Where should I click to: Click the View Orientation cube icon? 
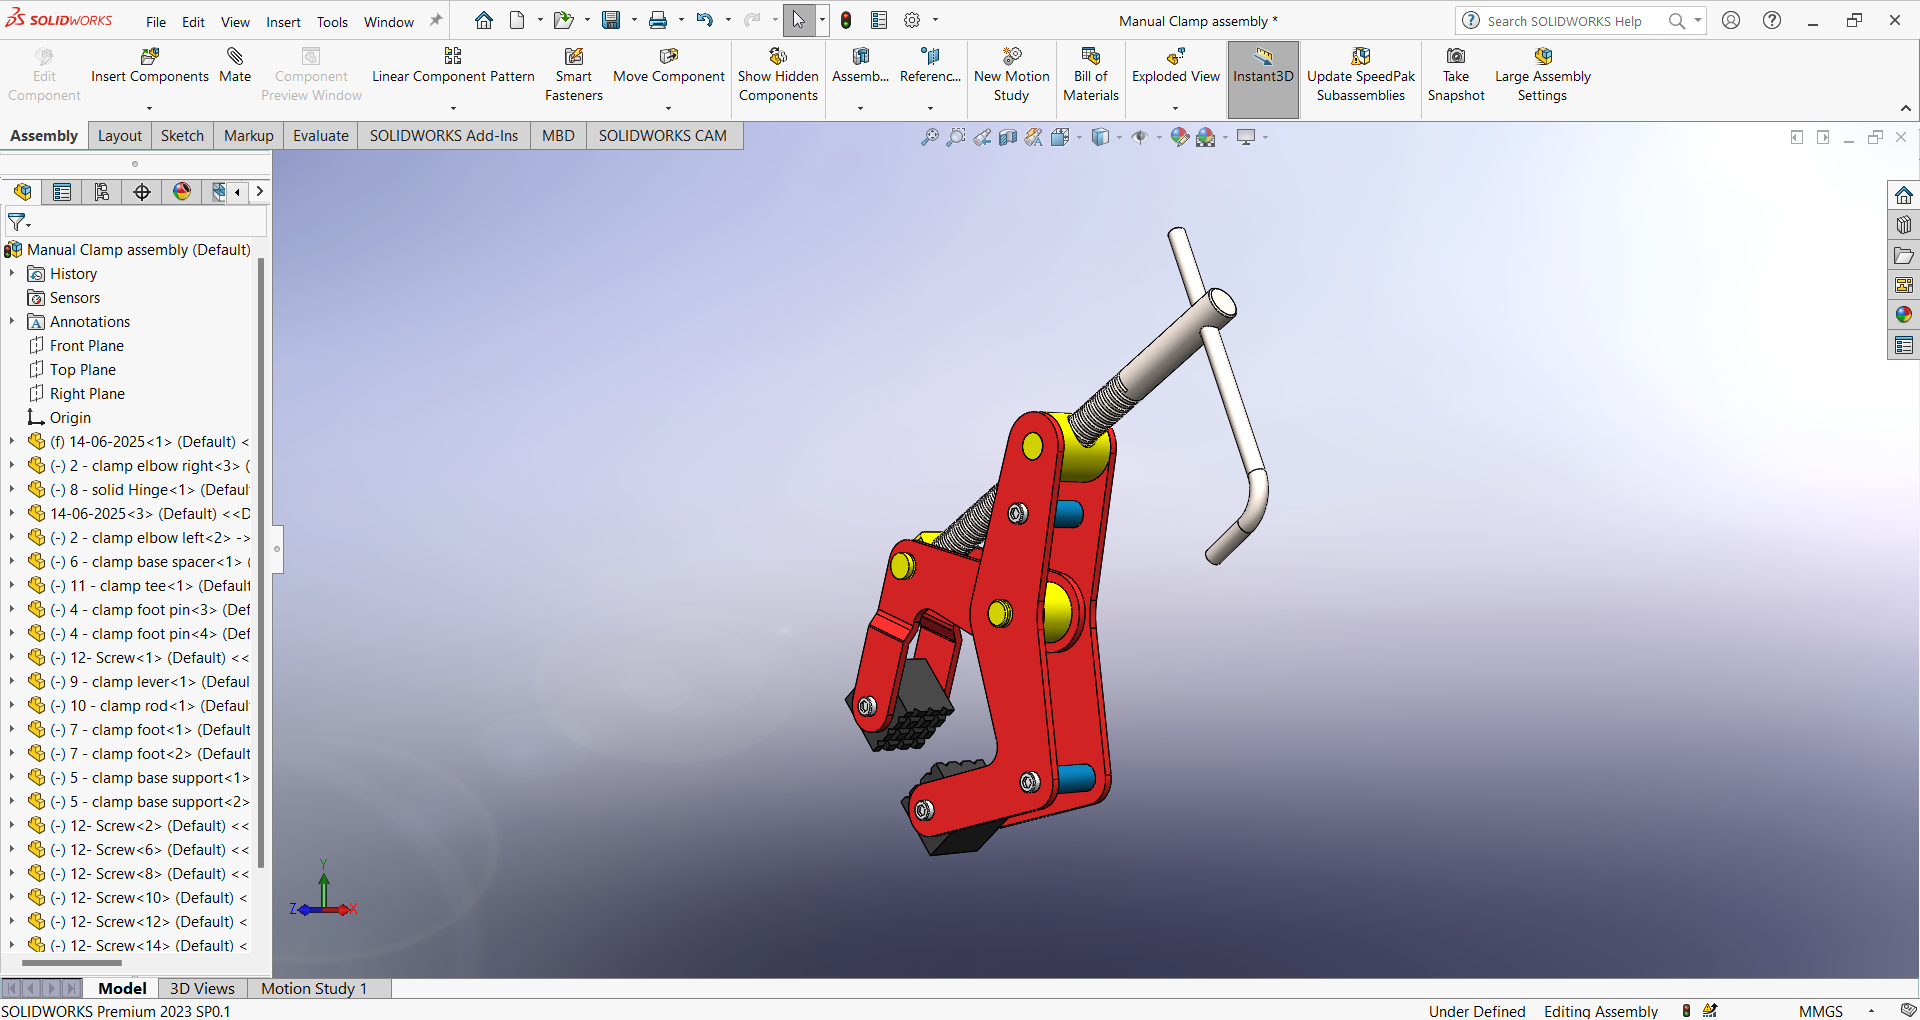(x=1061, y=137)
